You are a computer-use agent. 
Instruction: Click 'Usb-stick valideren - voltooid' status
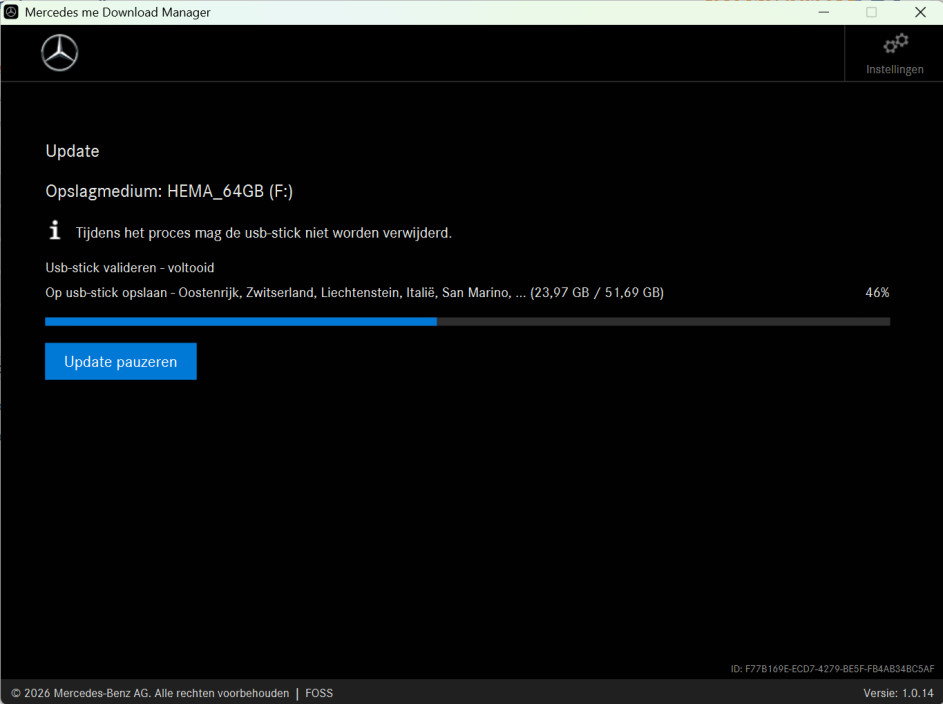130,268
